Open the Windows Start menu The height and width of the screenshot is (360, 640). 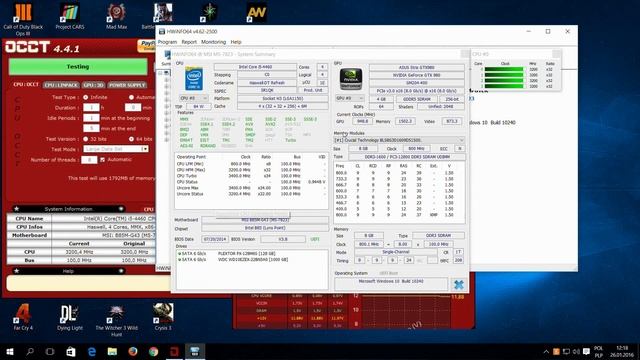tap(9, 351)
